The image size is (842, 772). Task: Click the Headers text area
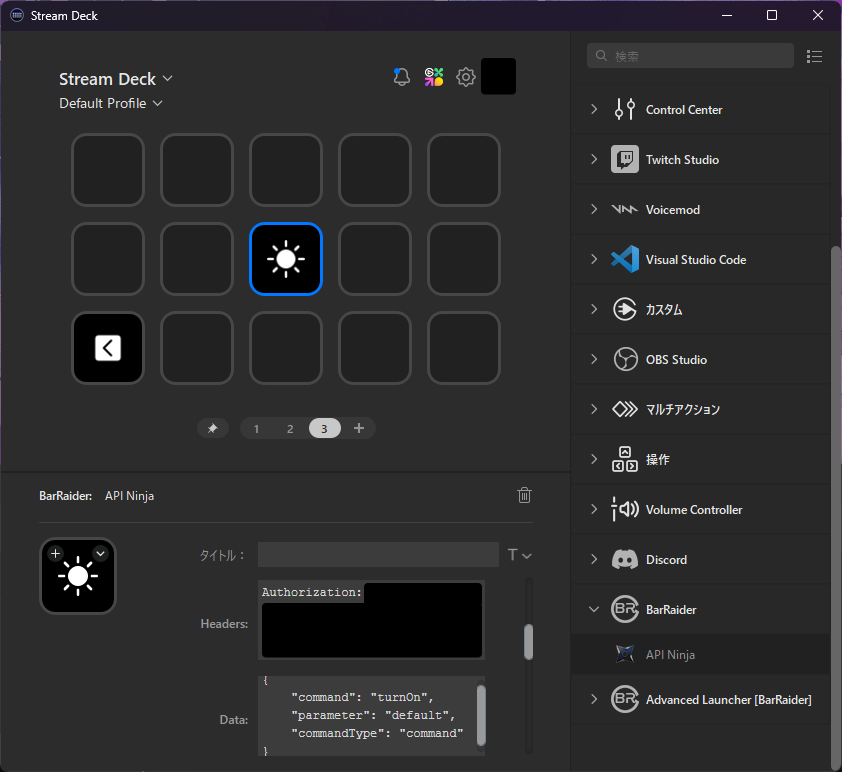(x=371, y=620)
